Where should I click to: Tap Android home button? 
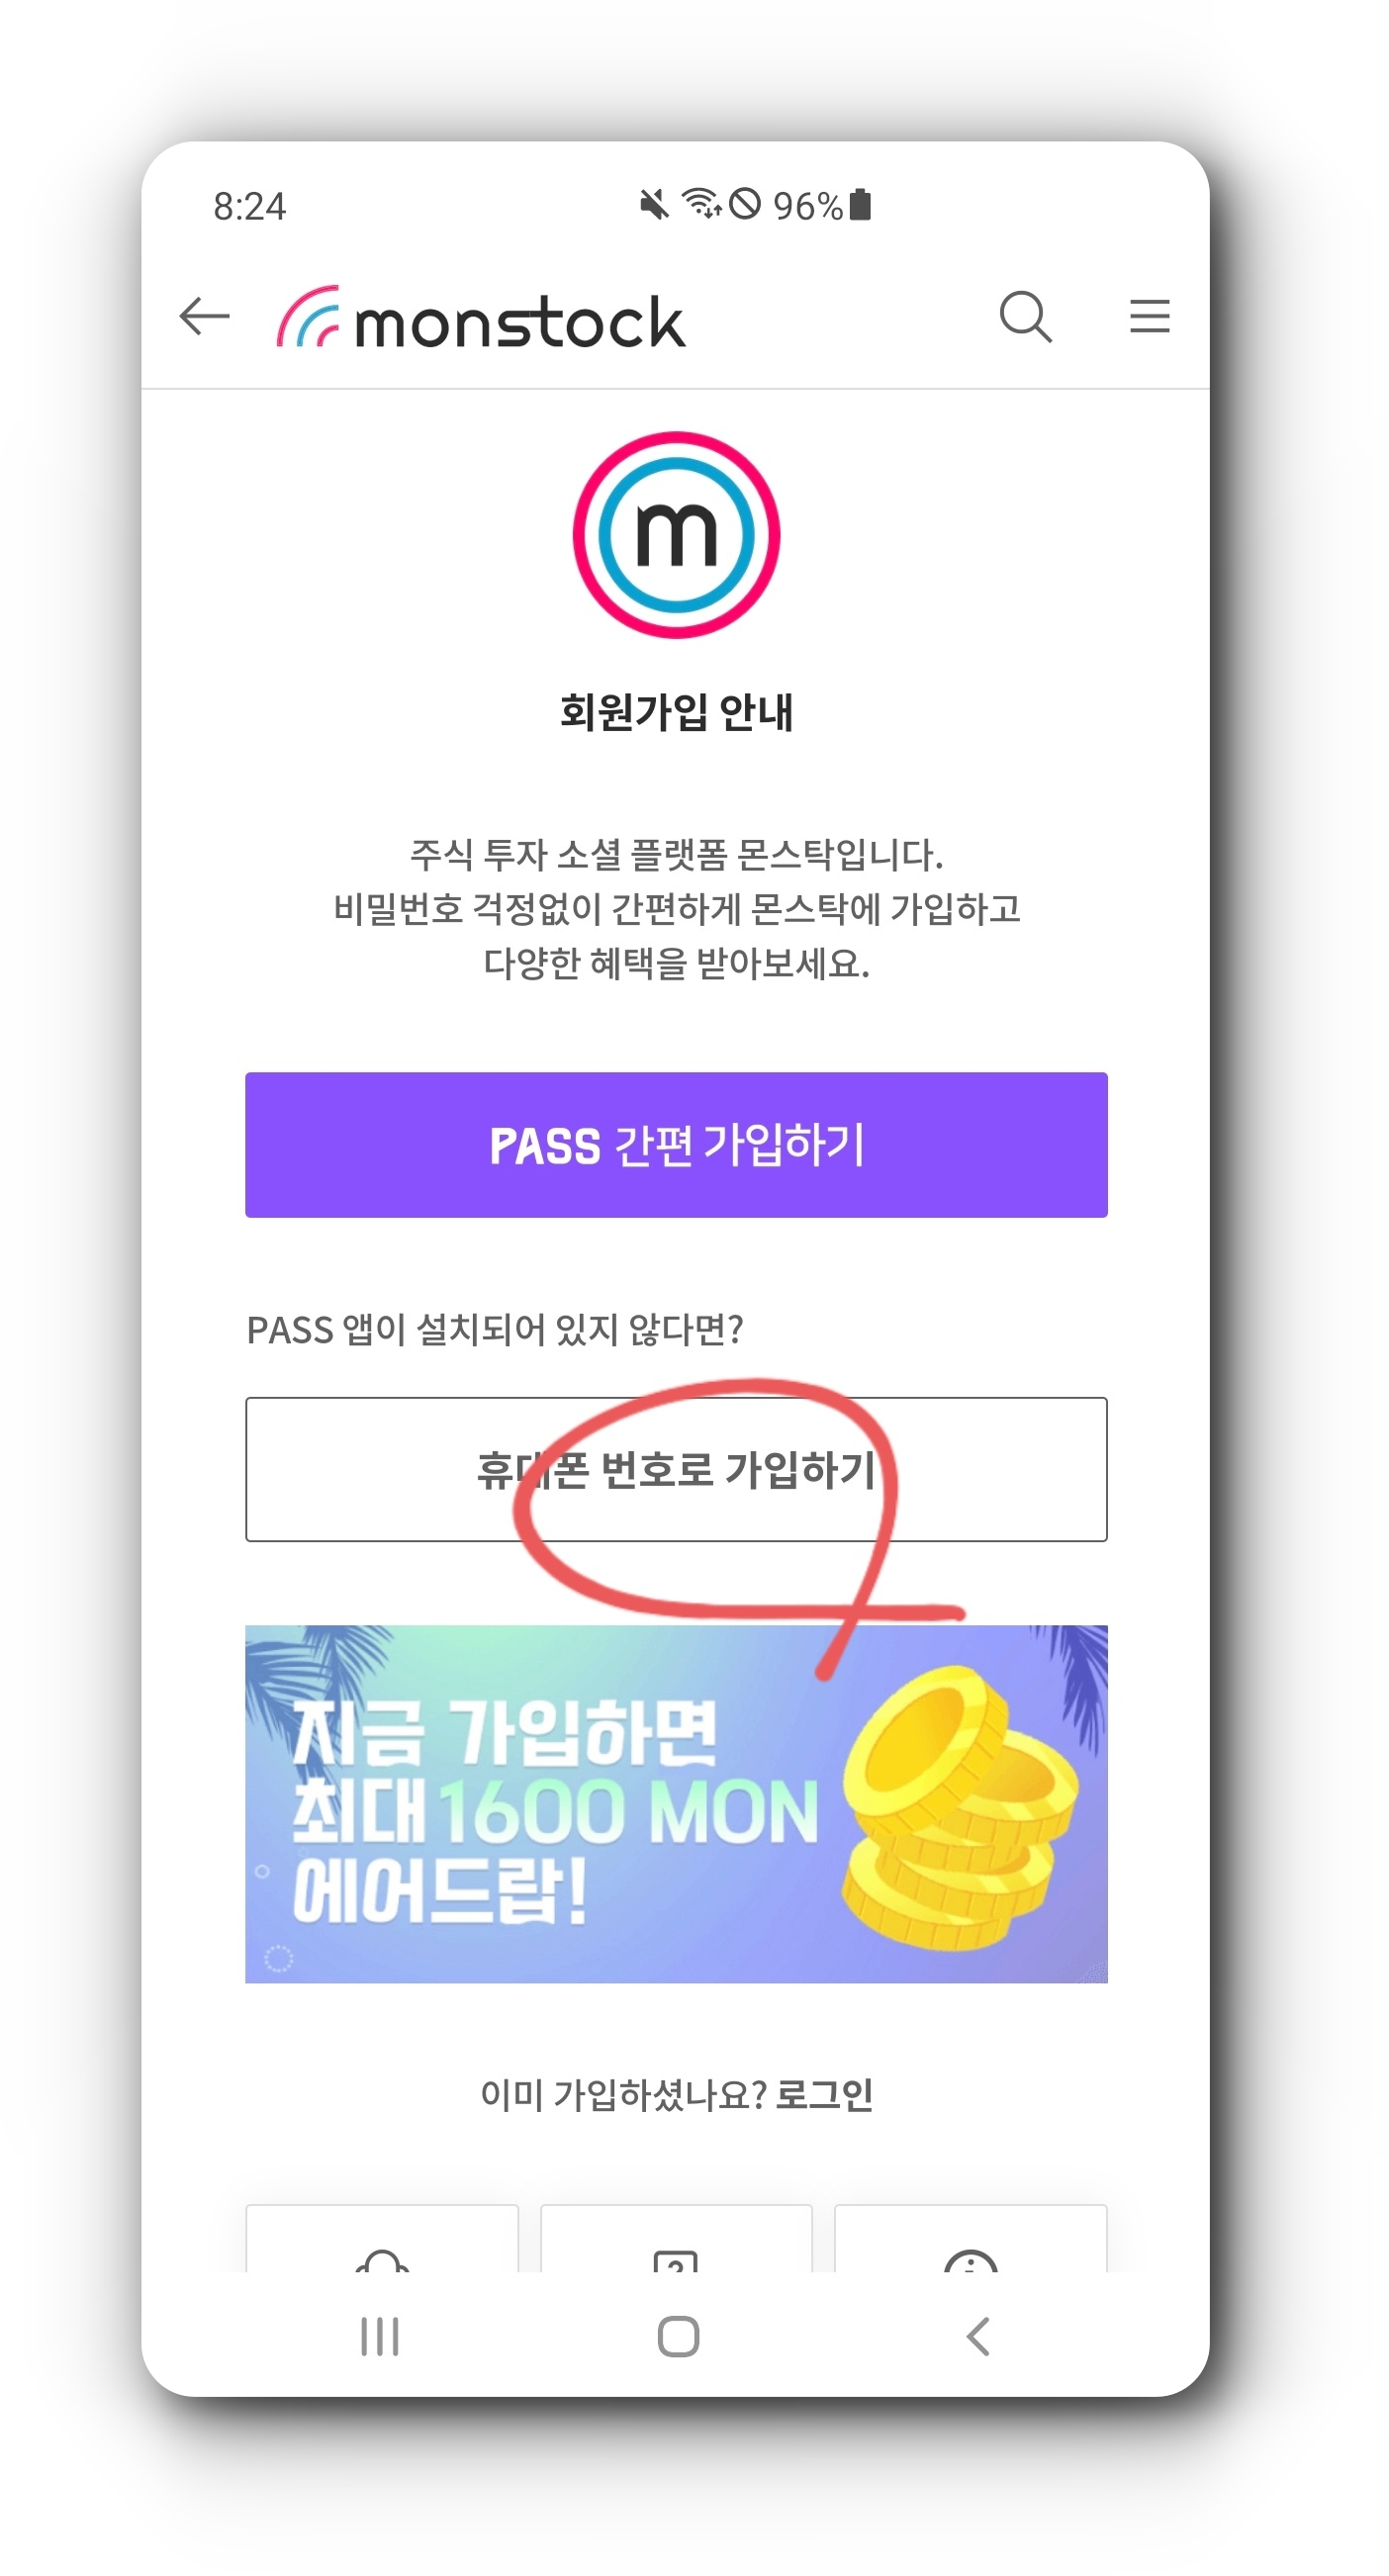click(x=678, y=2336)
